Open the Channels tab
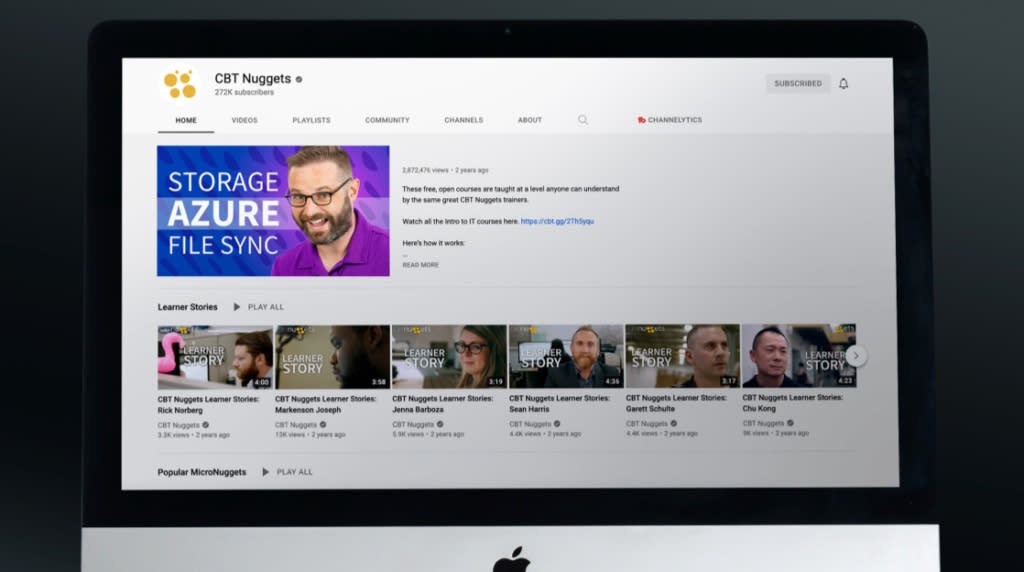The height and width of the screenshot is (572, 1024). click(464, 120)
